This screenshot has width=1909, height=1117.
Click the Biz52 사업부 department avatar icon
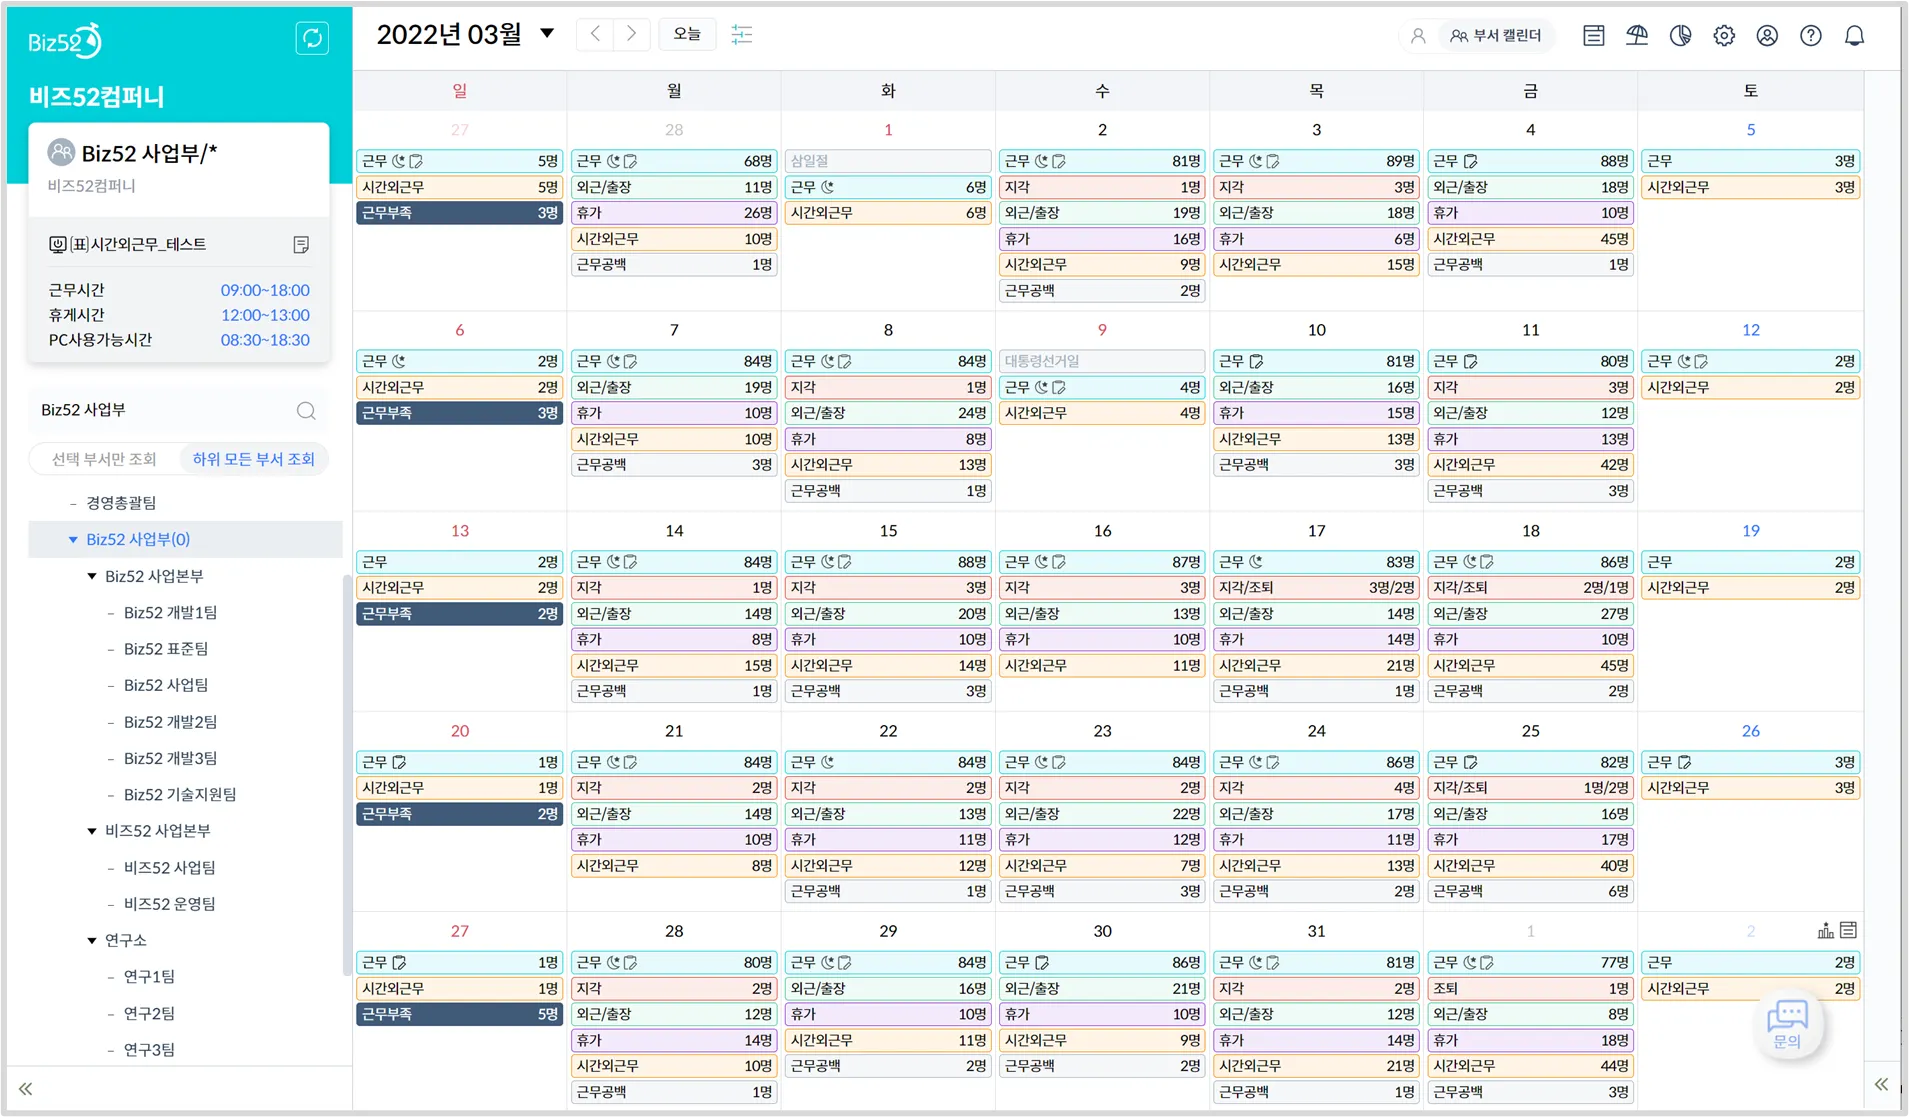point(62,152)
